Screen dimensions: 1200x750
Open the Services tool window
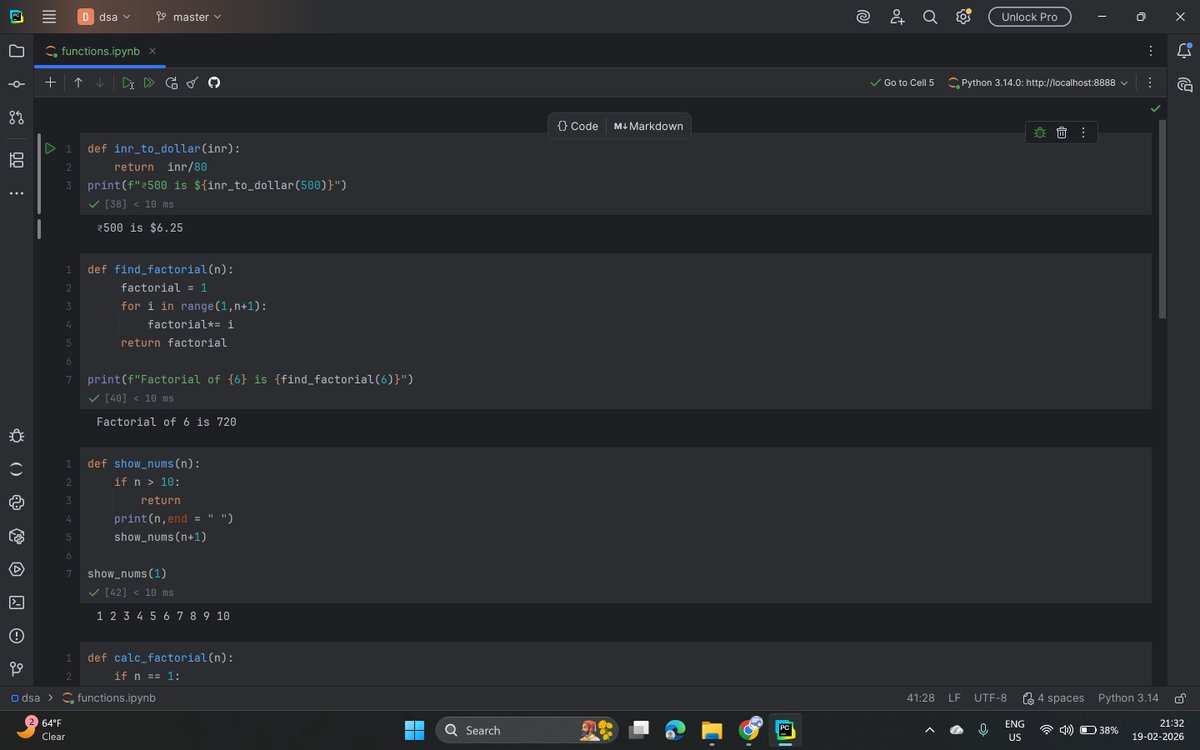pyautogui.click(x=16, y=569)
